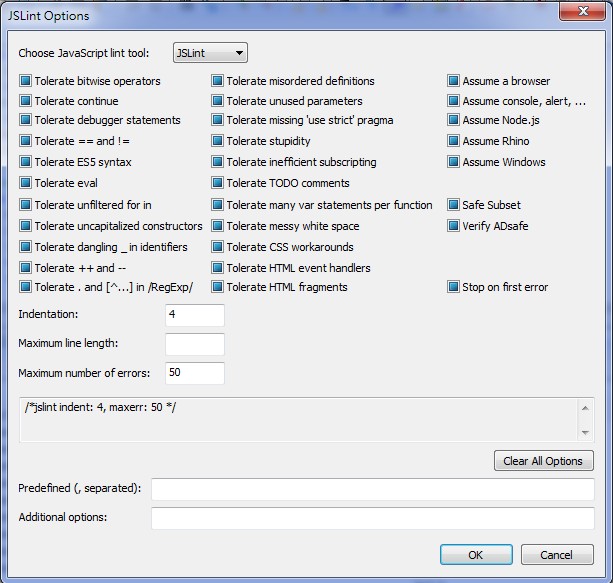This screenshot has width=613, height=583.
Task: Check Stop on first error
Action: (453, 287)
